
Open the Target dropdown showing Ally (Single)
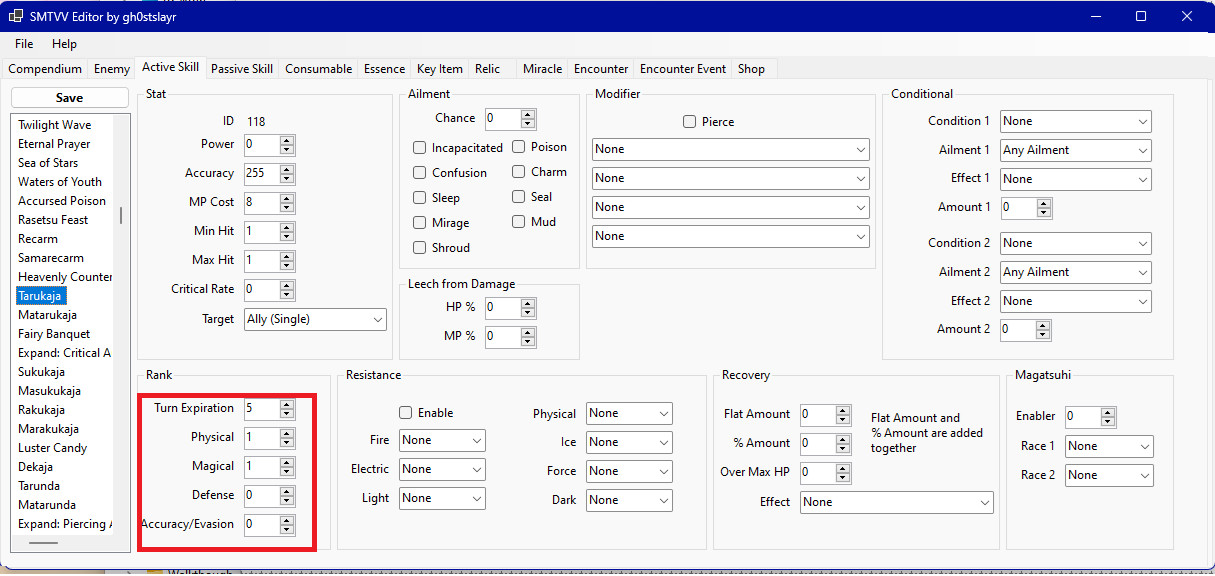(315, 319)
